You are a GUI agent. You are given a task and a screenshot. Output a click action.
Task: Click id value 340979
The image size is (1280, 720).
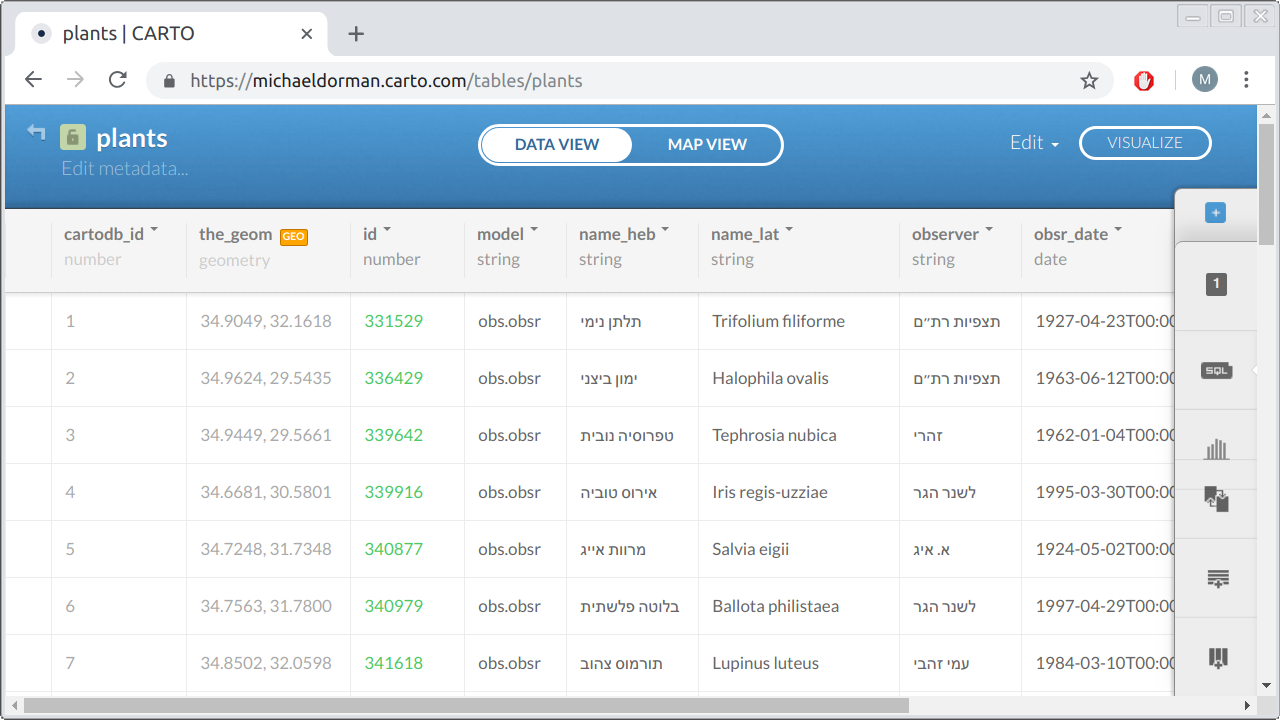(393, 606)
